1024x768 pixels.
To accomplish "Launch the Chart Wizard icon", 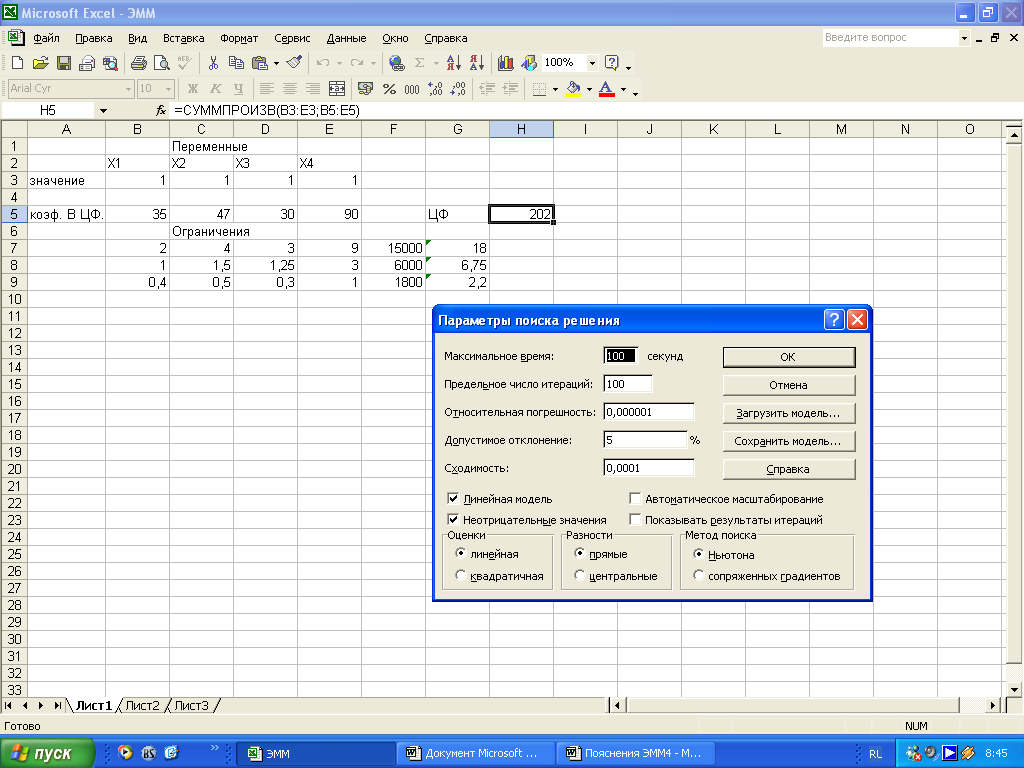I will coord(505,63).
